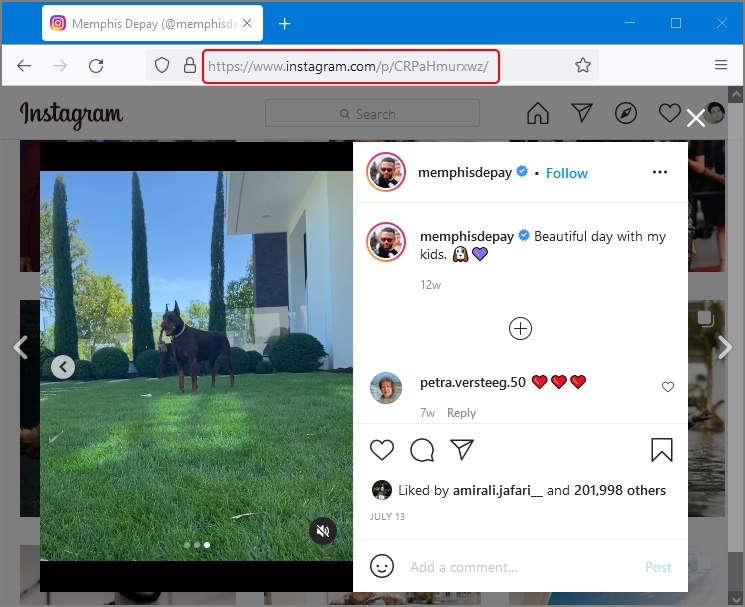Click the browser forward arrow
Viewport: 745px width, 607px height.
pos(60,66)
